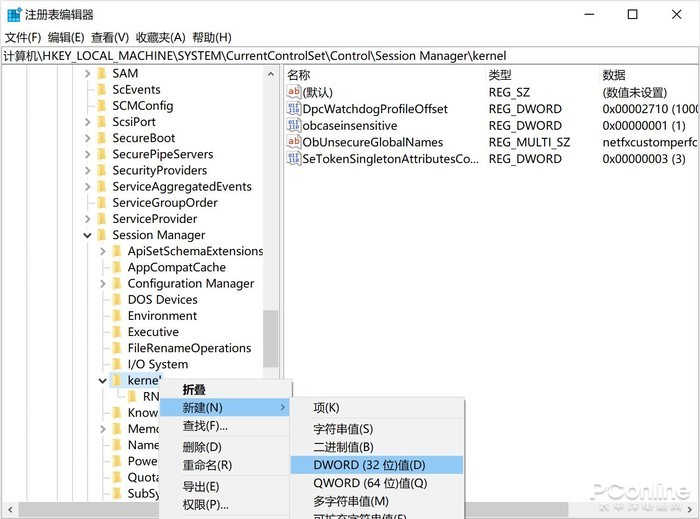Click the (默认) string value icon
Viewport: 700px width, 519px height.
click(293, 92)
